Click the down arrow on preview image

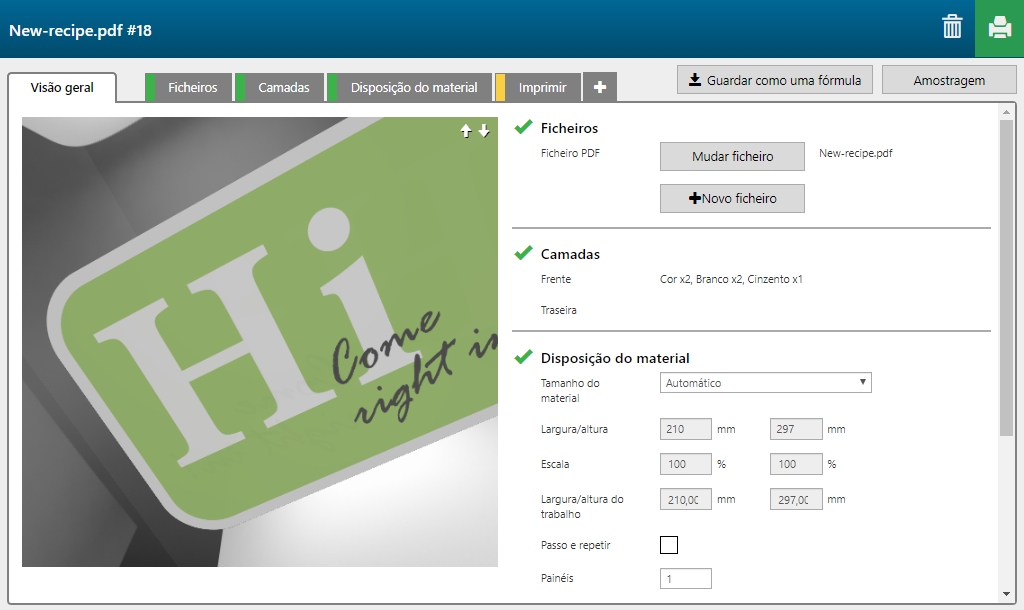484,131
